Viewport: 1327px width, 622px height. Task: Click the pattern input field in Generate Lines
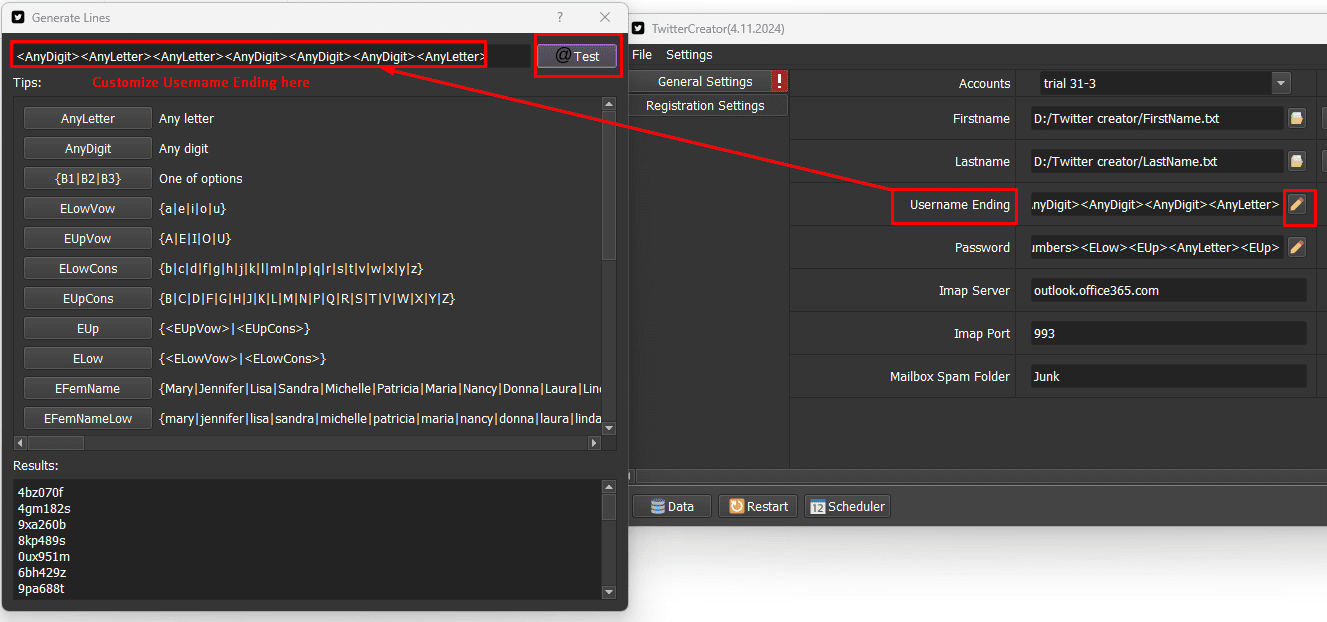click(x=270, y=56)
